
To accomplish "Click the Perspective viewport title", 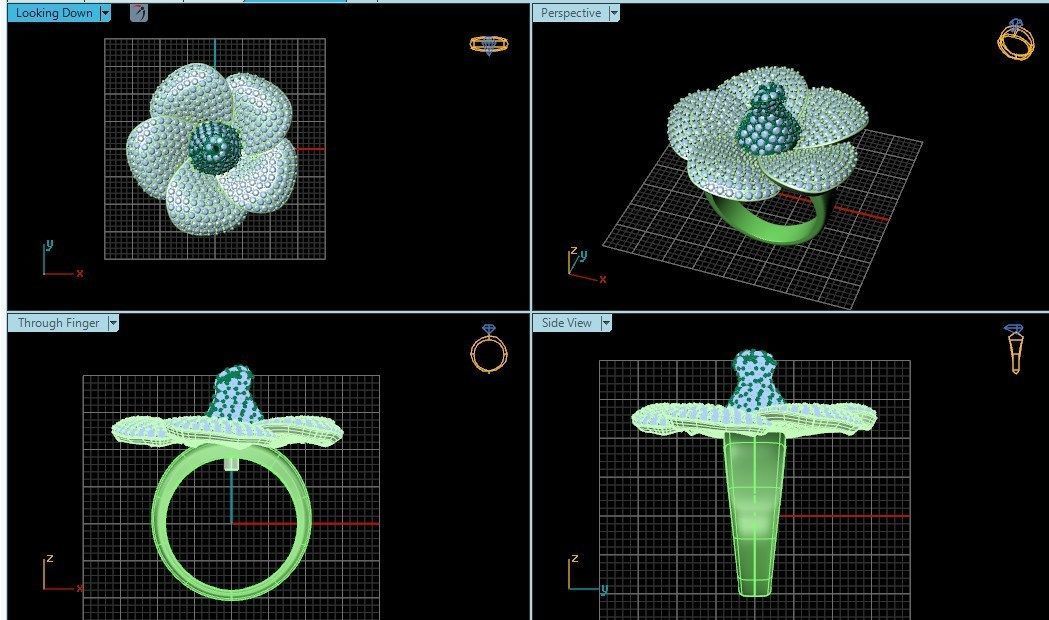I will 571,13.
